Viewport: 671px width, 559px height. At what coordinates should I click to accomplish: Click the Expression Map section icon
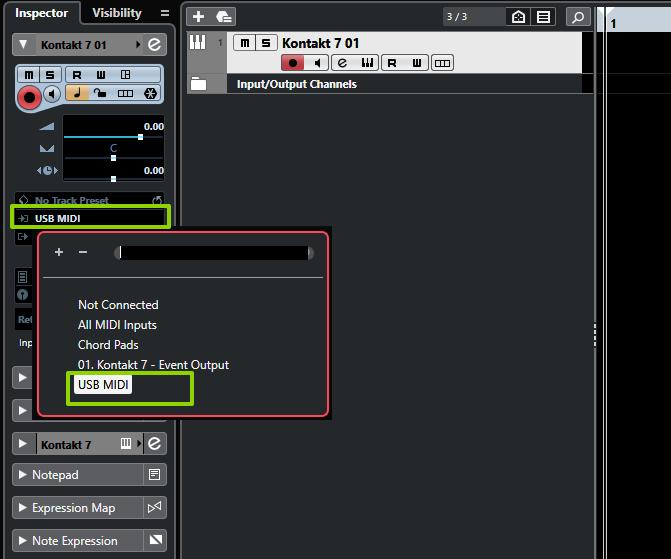pos(155,508)
